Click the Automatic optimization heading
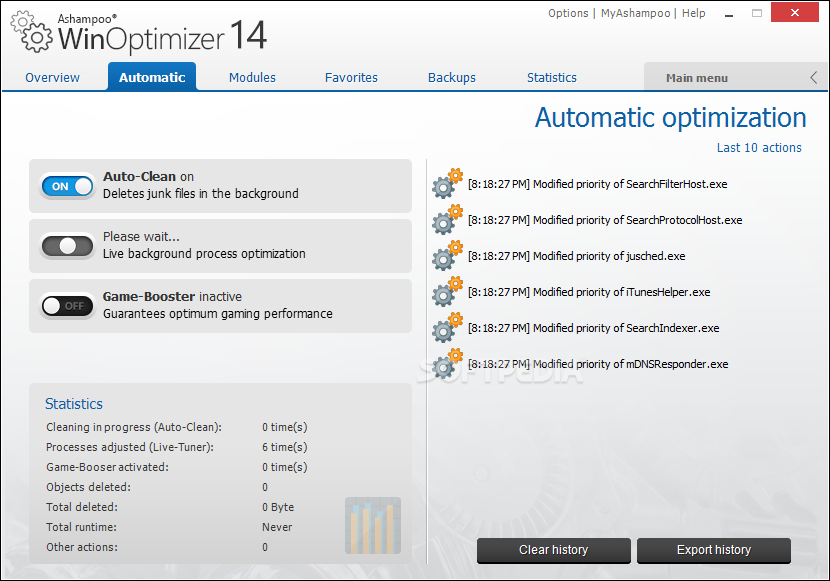830x581 pixels. [x=671, y=117]
